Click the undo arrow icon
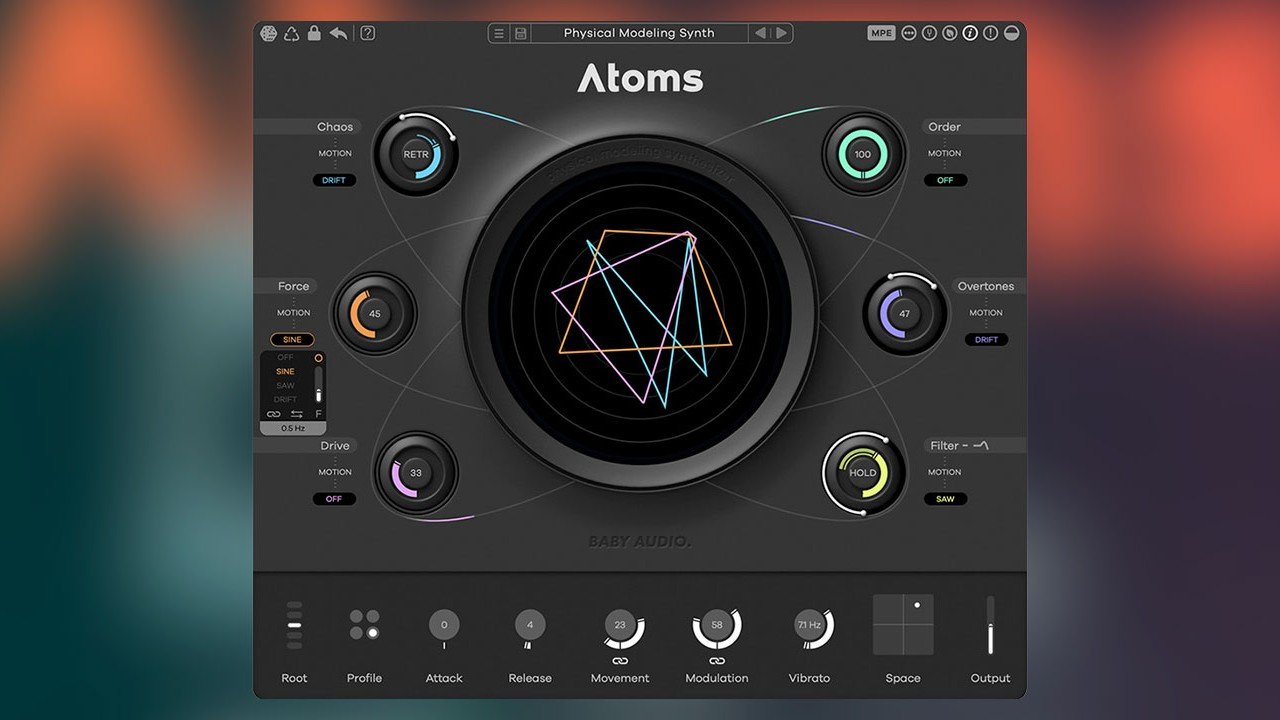The width and height of the screenshot is (1280, 720). tap(339, 33)
